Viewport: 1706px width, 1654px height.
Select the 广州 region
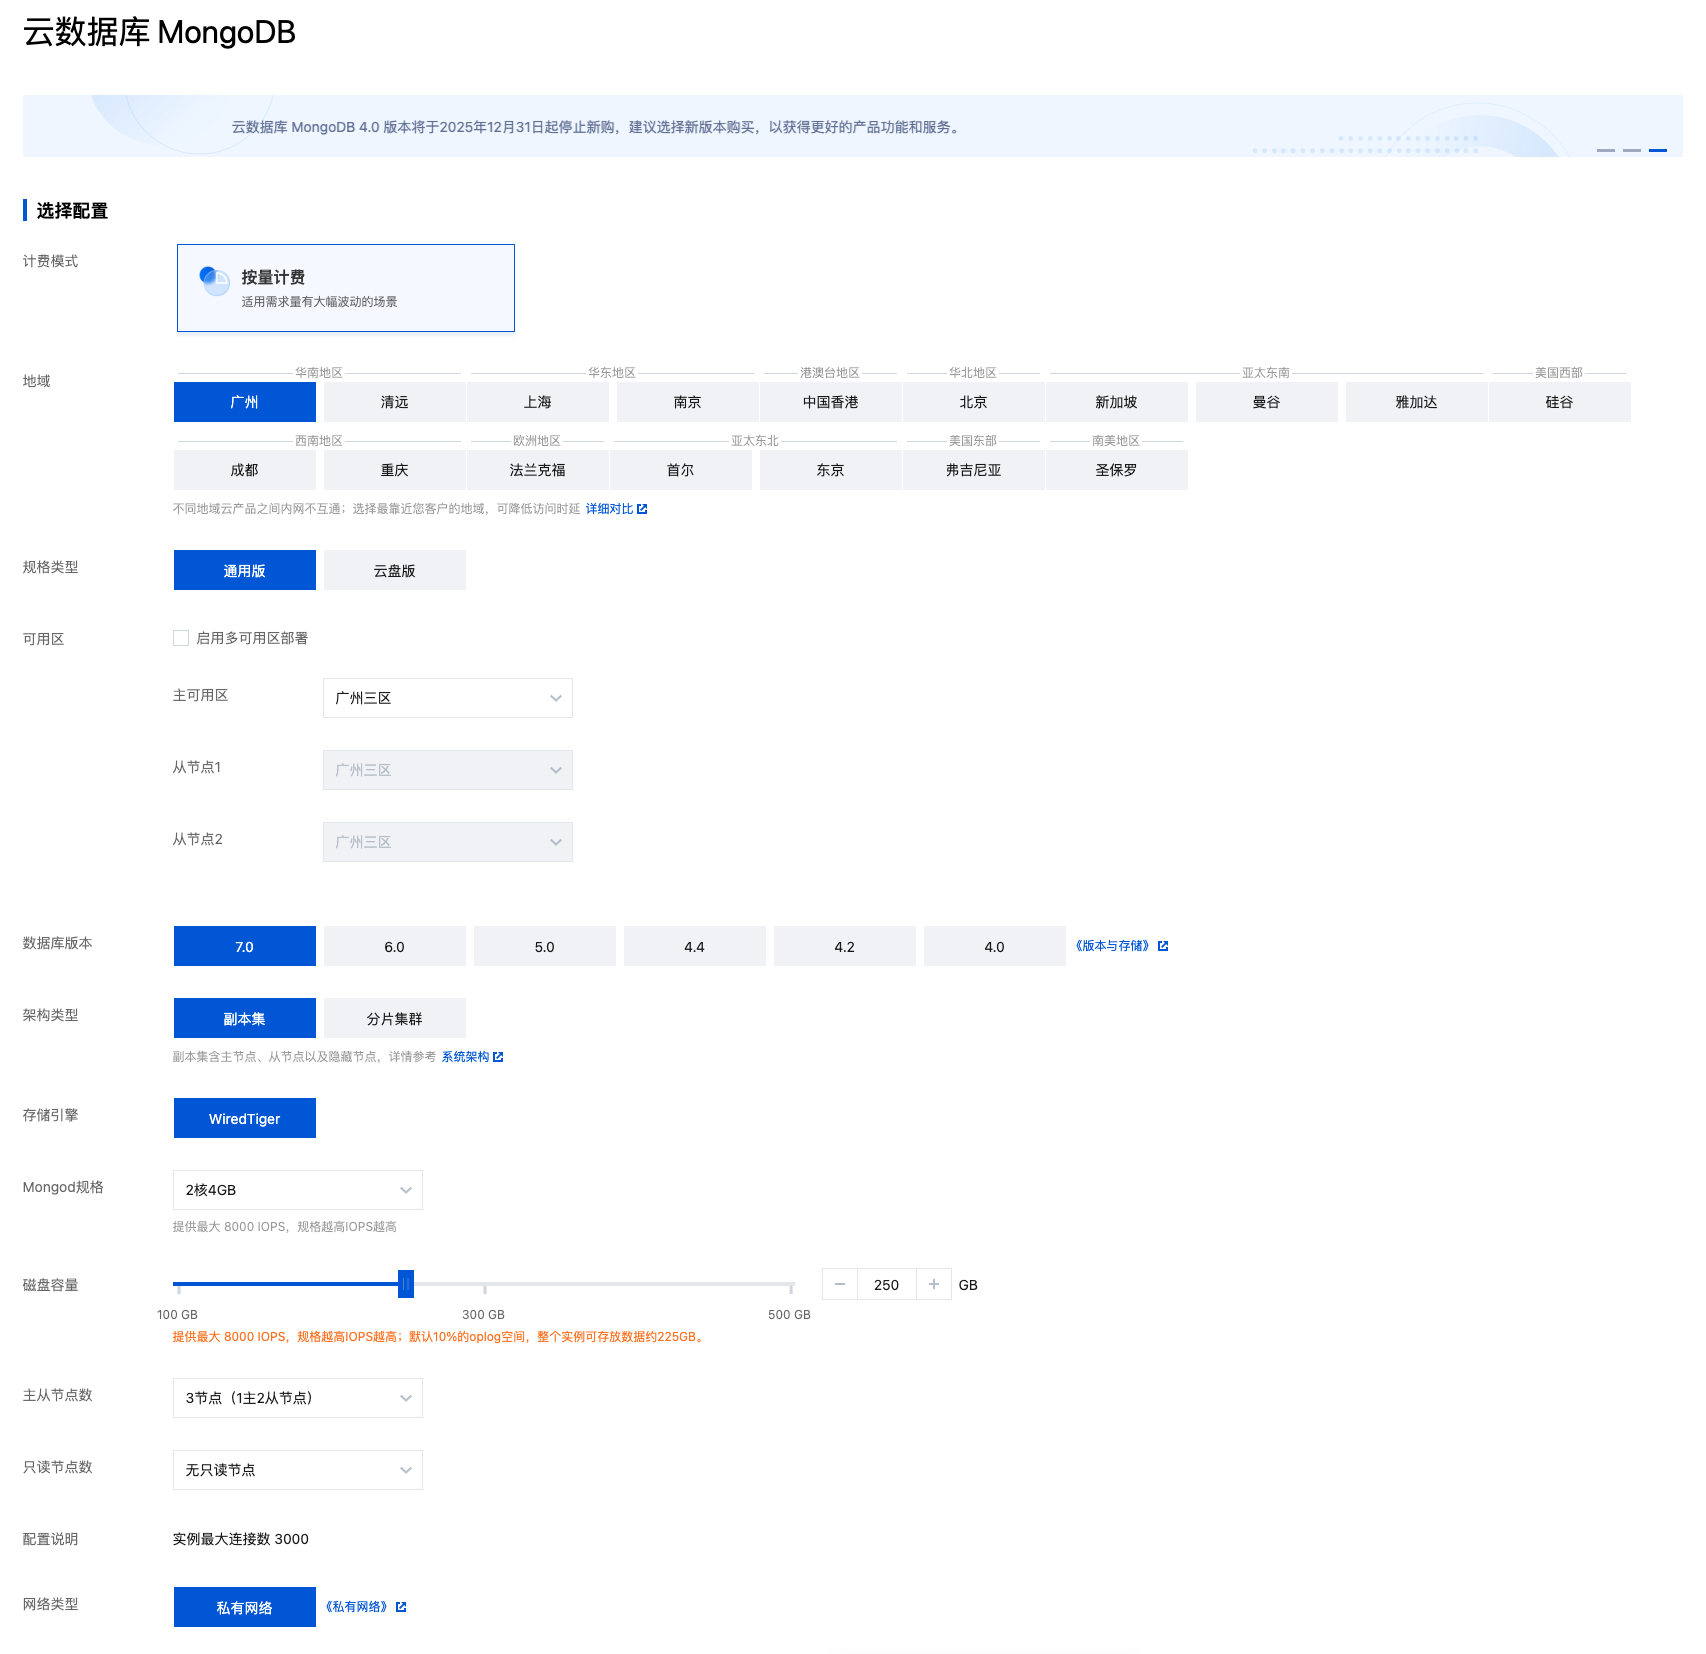click(245, 402)
